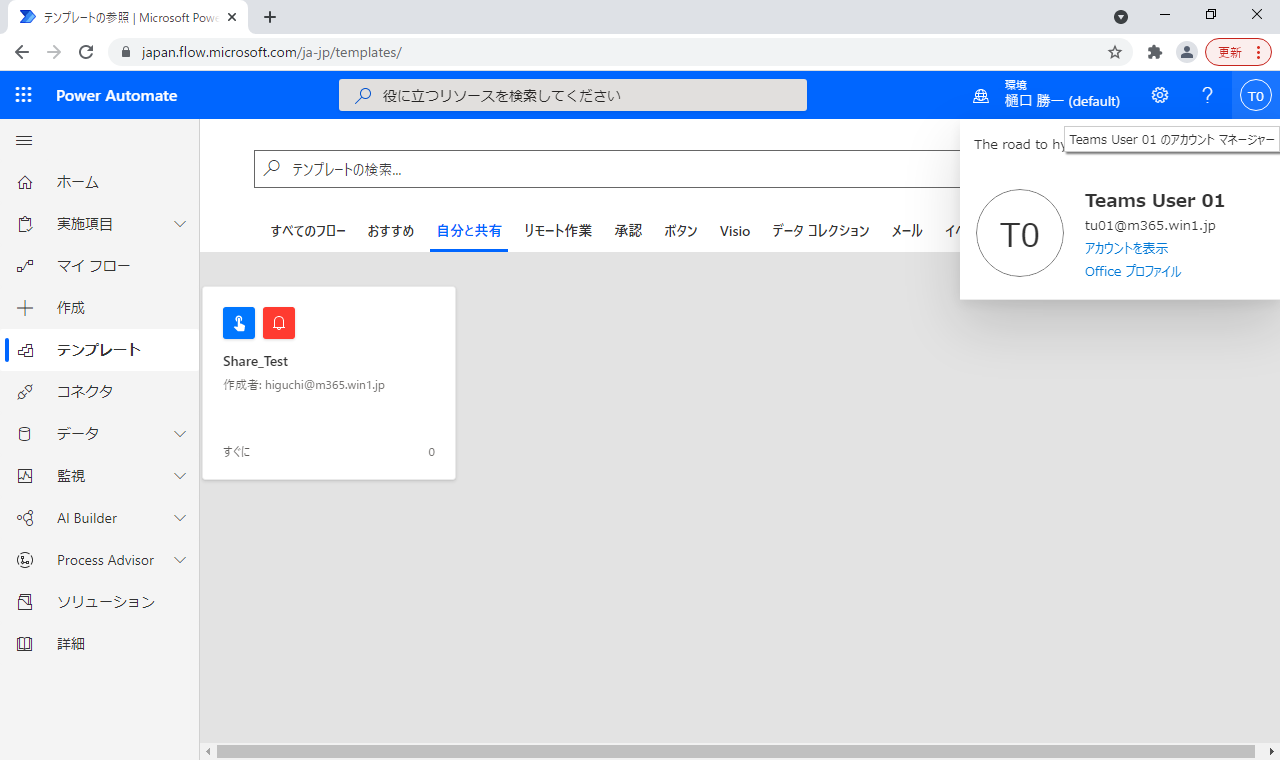Select the おすすめ tab
The height and width of the screenshot is (760, 1280).
tap(391, 231)
